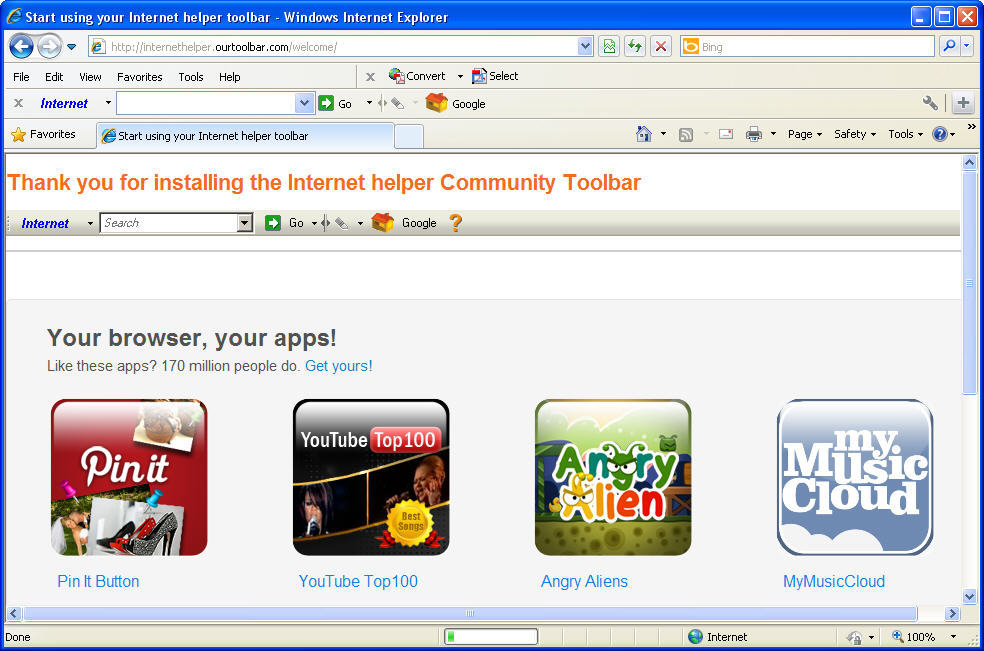
Task: Open the YouTube Top100 link
Action: click(x=358, y=581)
